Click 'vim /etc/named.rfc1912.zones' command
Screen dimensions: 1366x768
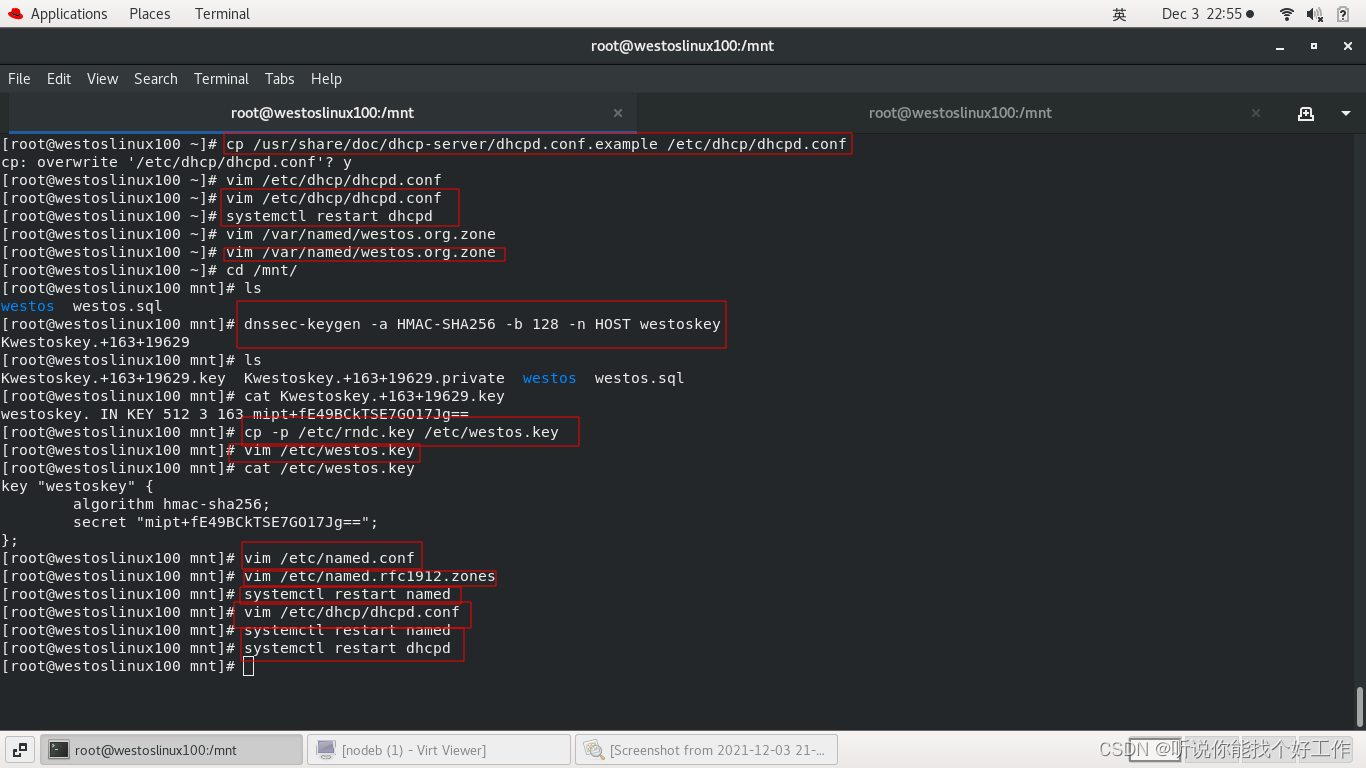370,576
